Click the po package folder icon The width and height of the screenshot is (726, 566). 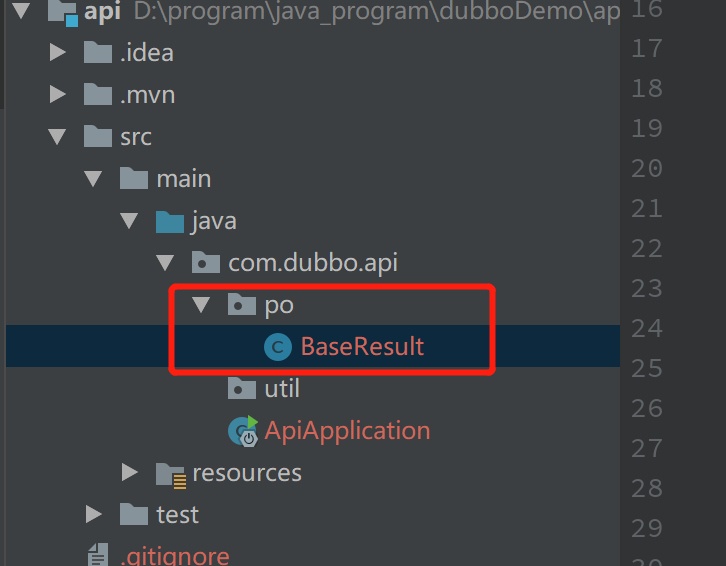tap(242, 304)
